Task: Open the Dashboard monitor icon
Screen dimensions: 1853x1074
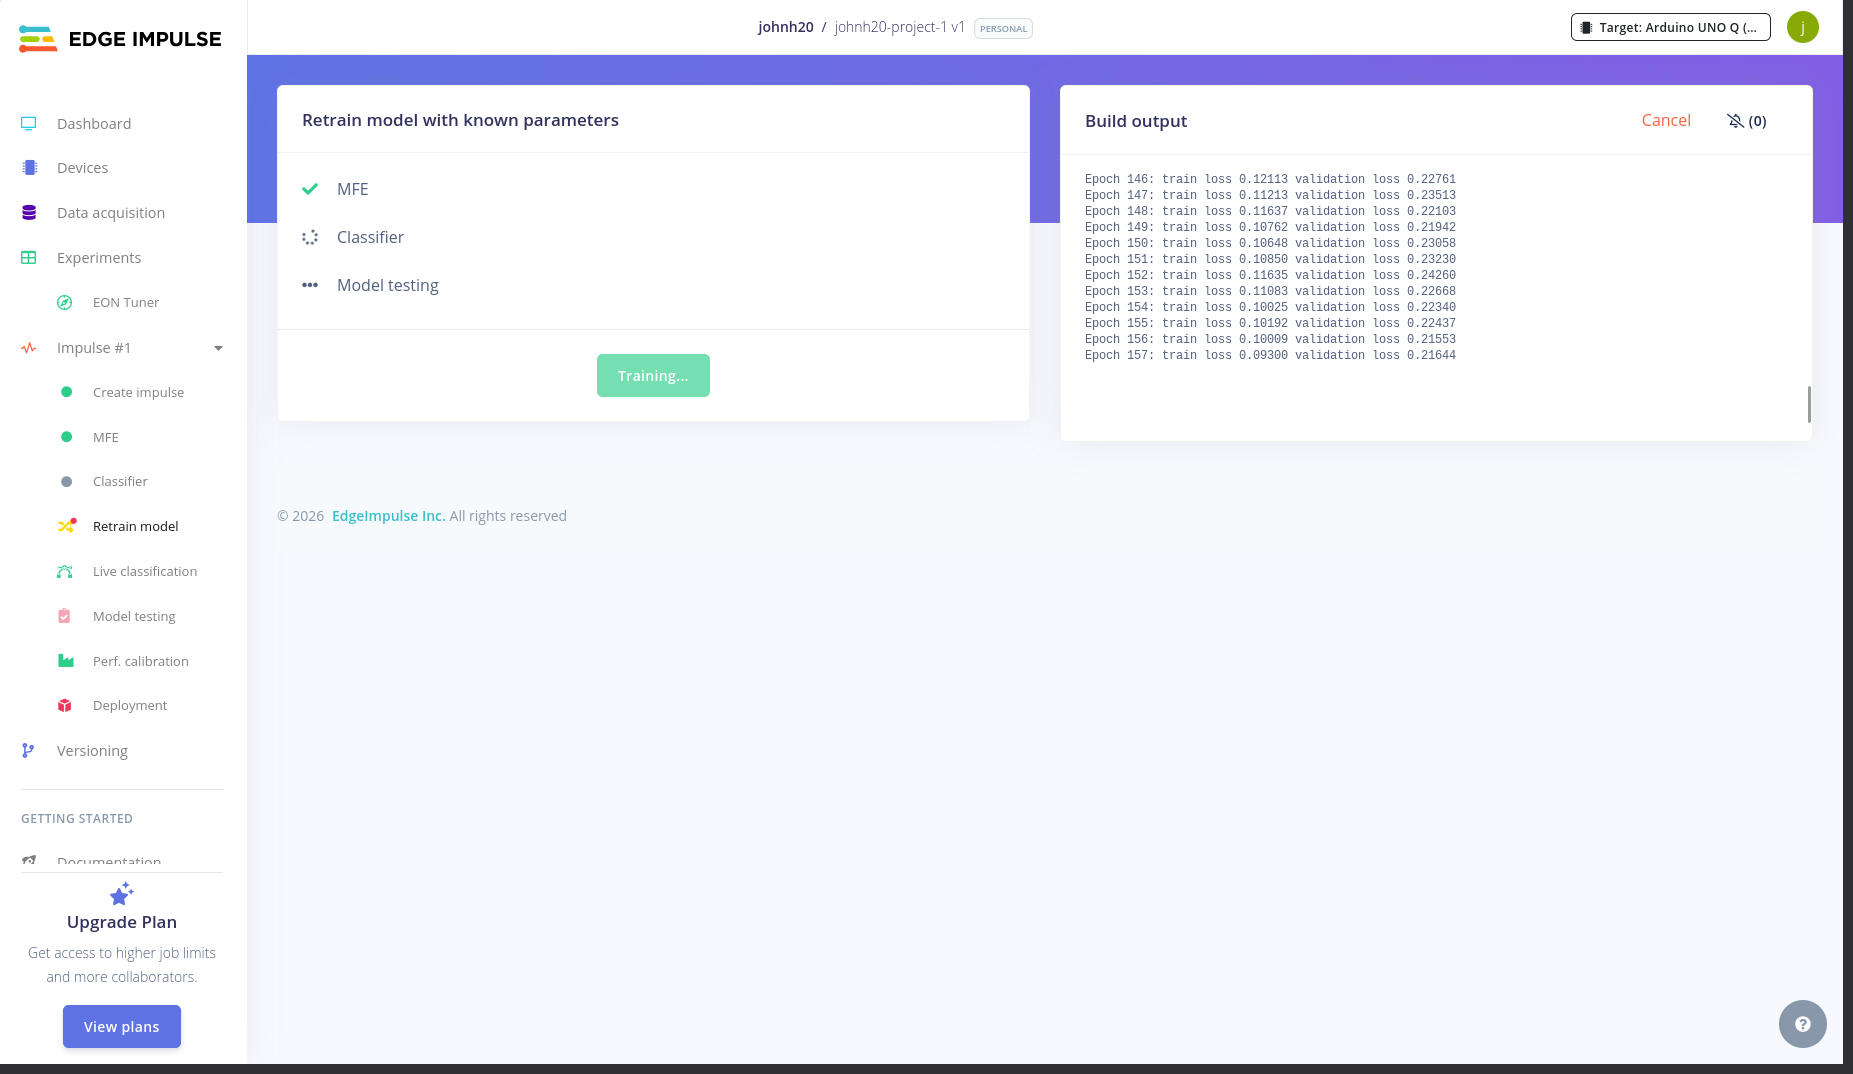Action: [x=29, y=123]
